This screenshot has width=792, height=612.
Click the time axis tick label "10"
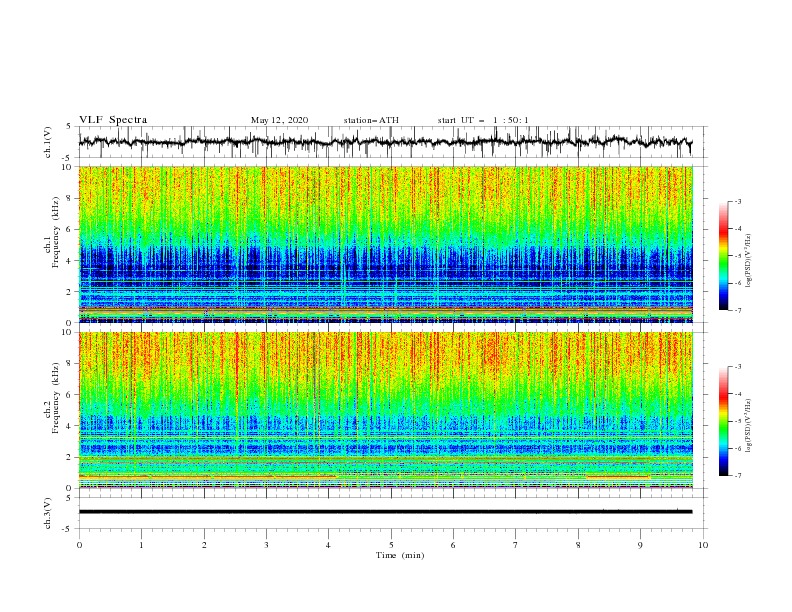click(x=703, y=545)
